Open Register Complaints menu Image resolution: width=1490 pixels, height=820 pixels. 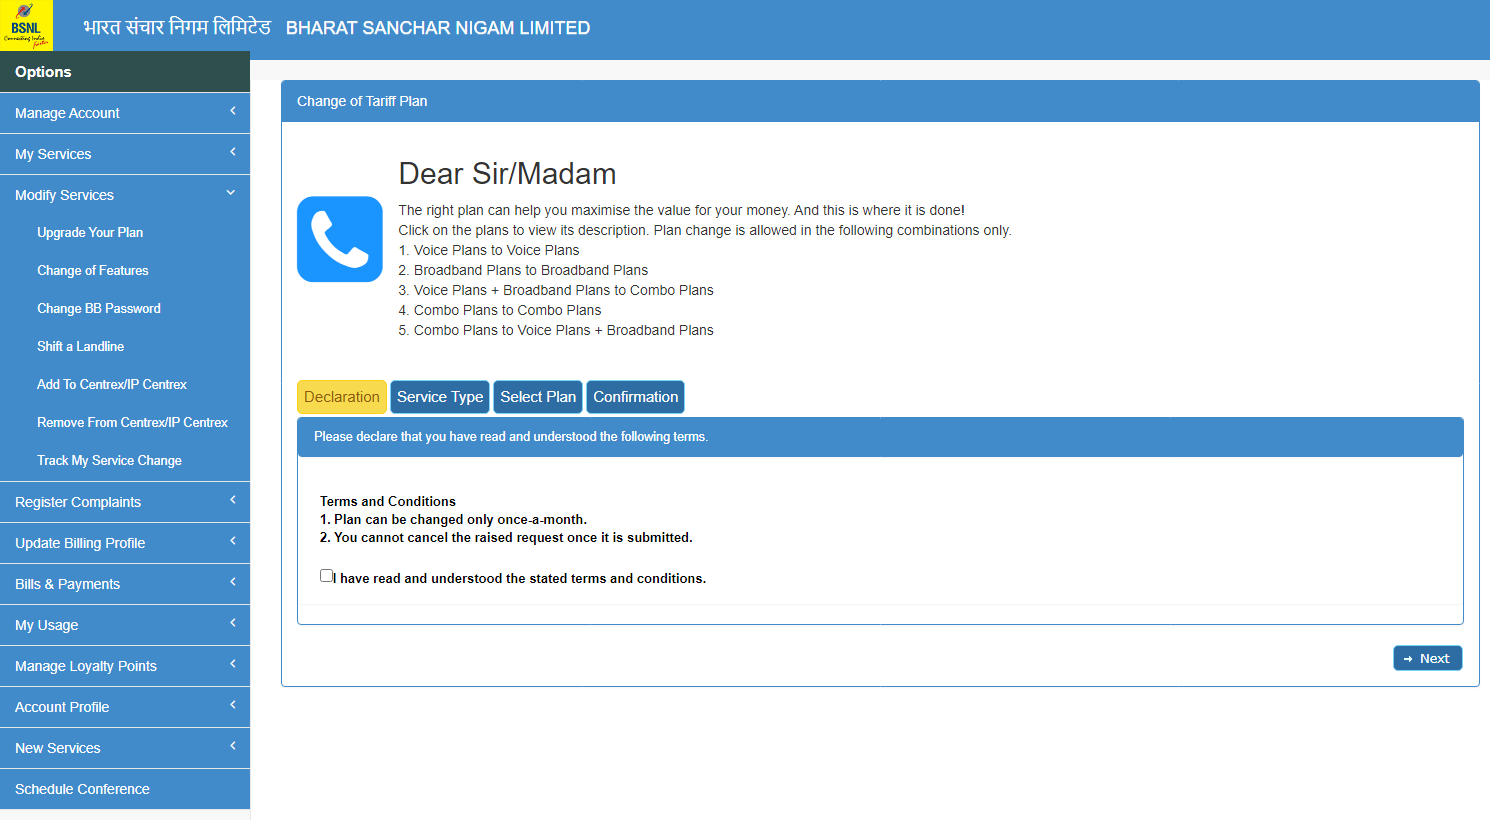tap(125, 502)
